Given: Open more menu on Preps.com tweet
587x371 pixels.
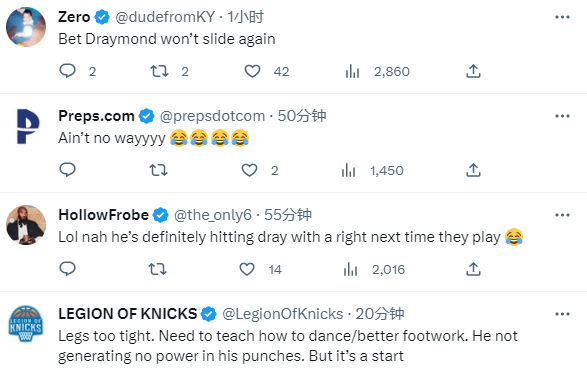Looking at the screenshot, I should click(562, 116).
